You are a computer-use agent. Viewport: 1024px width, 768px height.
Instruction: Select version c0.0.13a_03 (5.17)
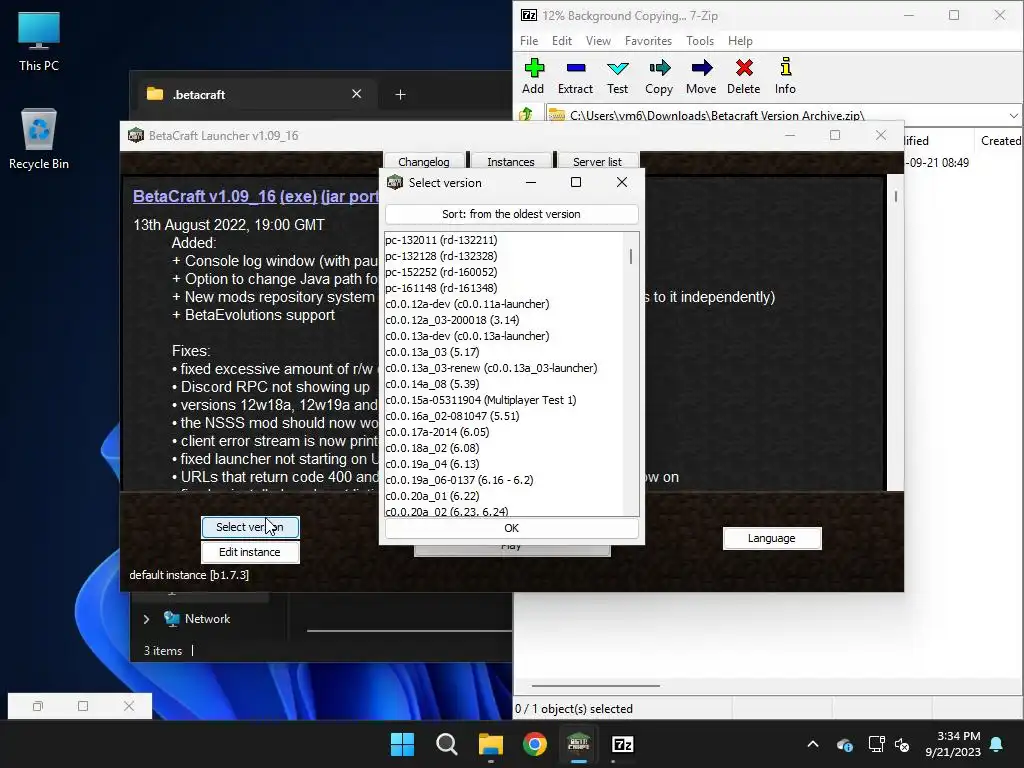pos(504,352)
